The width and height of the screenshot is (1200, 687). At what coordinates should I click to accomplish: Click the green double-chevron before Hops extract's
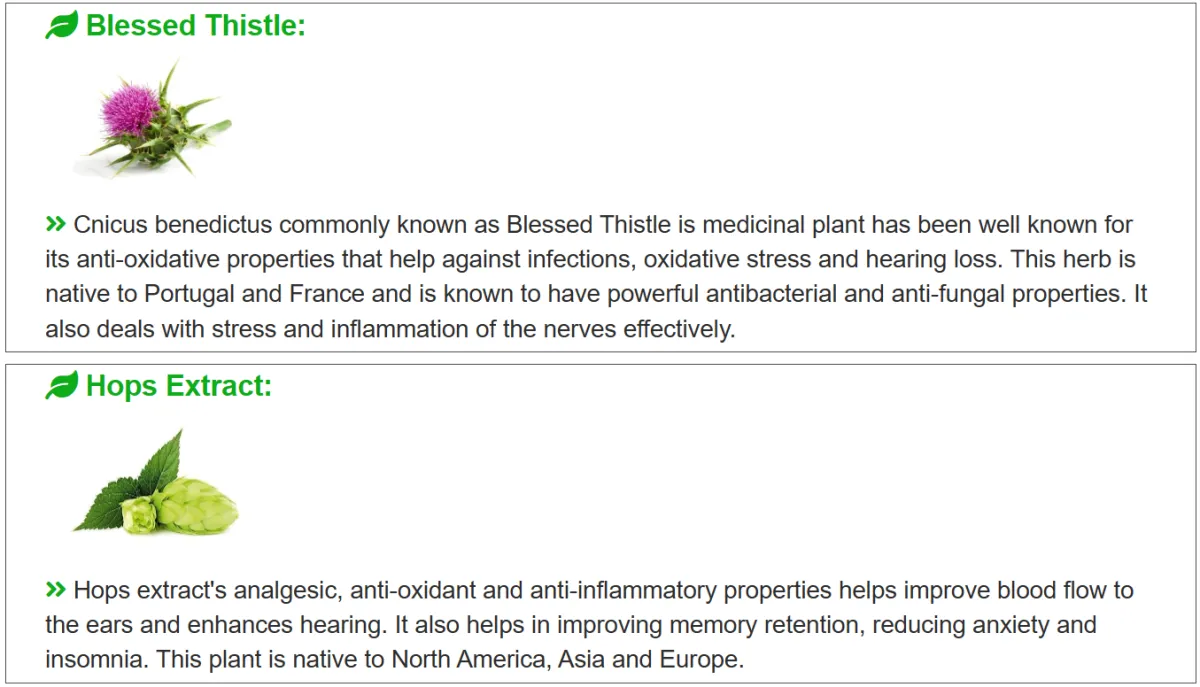point(55,590)
